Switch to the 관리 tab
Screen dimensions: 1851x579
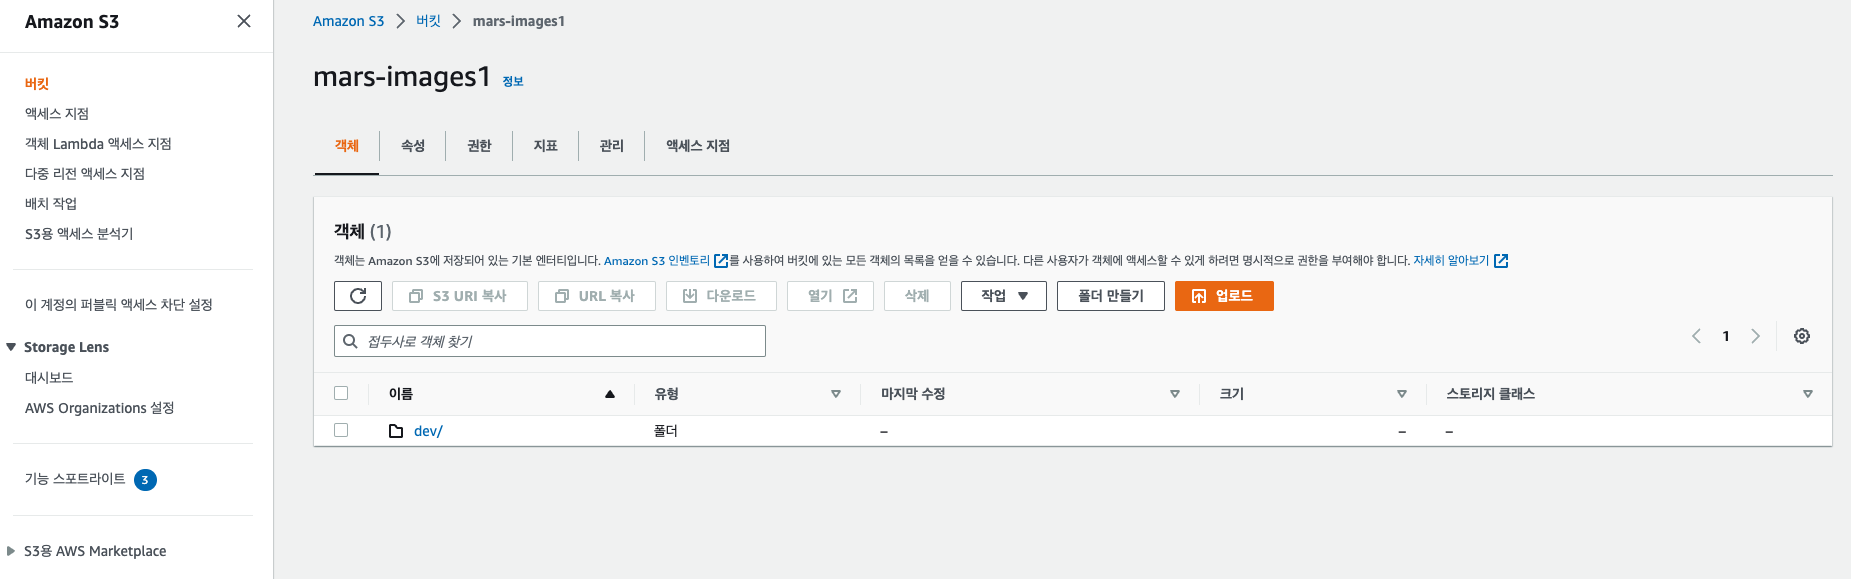tap(611, 146)
